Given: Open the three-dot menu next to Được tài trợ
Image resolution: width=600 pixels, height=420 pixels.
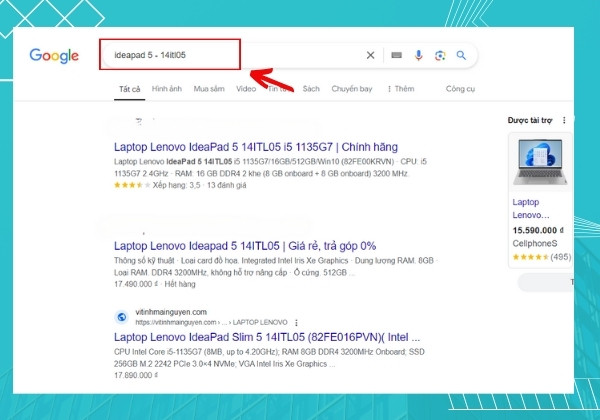Looking at the screenshot, I should point(564,120).
